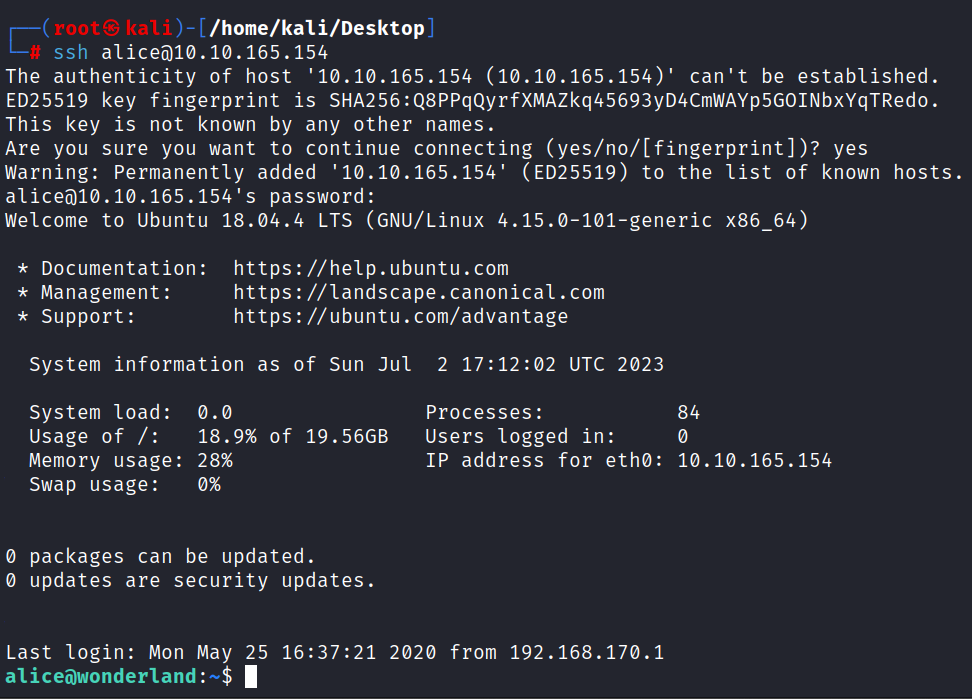Click the Processes count 84
Viewport: 972px width, 699px height.
coord(688,413)
